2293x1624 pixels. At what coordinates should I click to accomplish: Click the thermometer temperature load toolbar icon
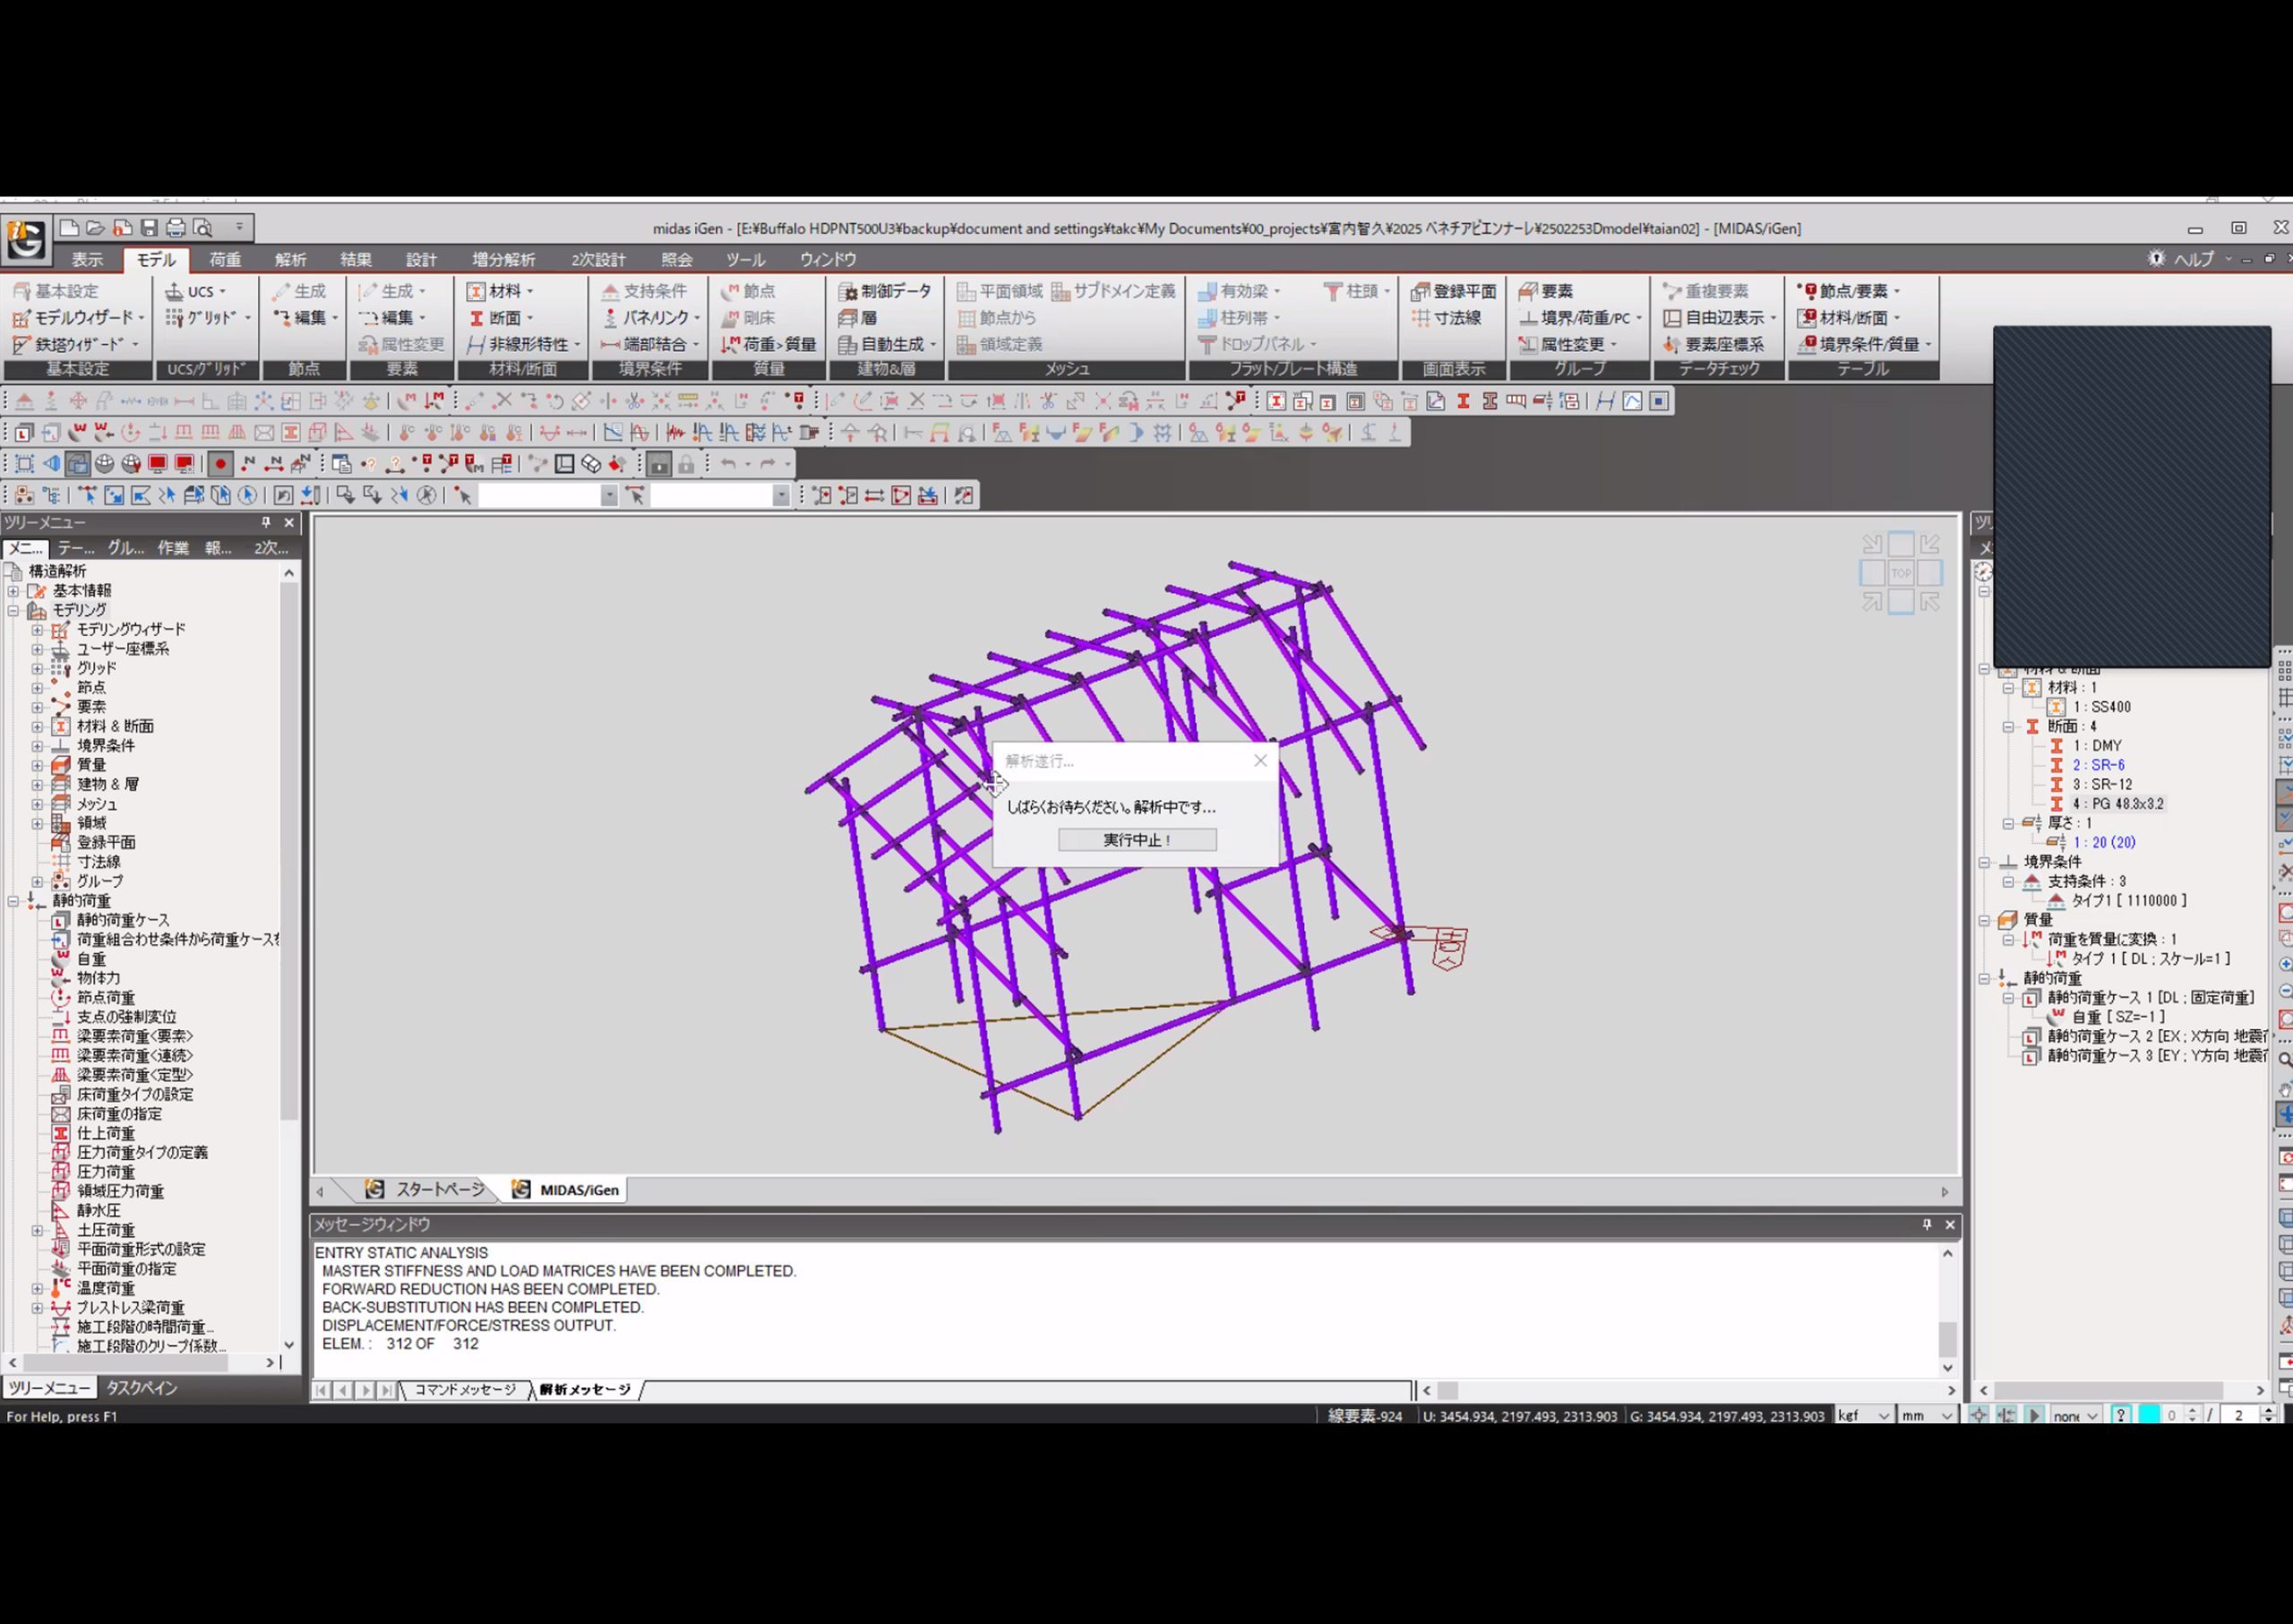point(406,433)
